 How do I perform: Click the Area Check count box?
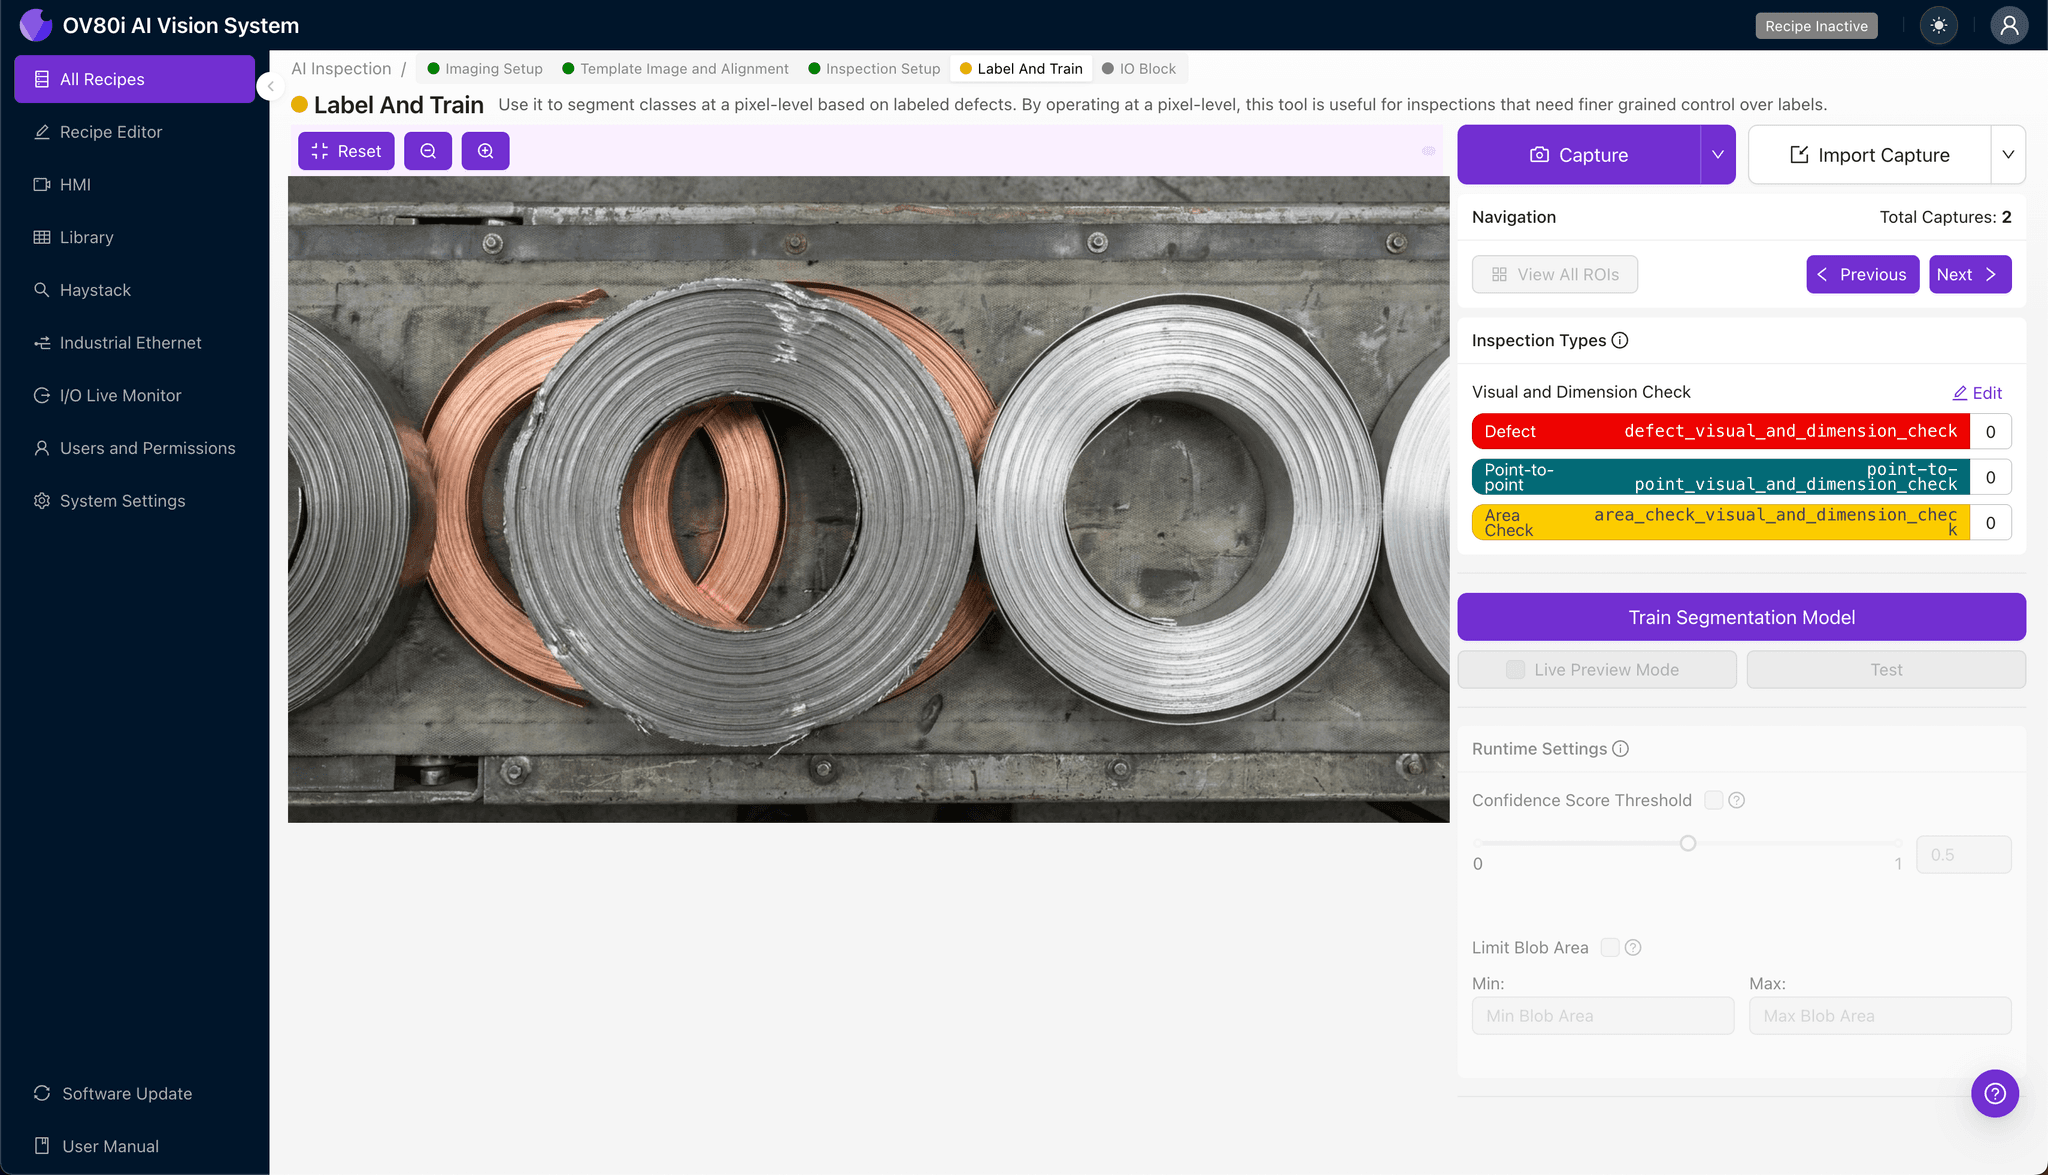coord(1990,523)
